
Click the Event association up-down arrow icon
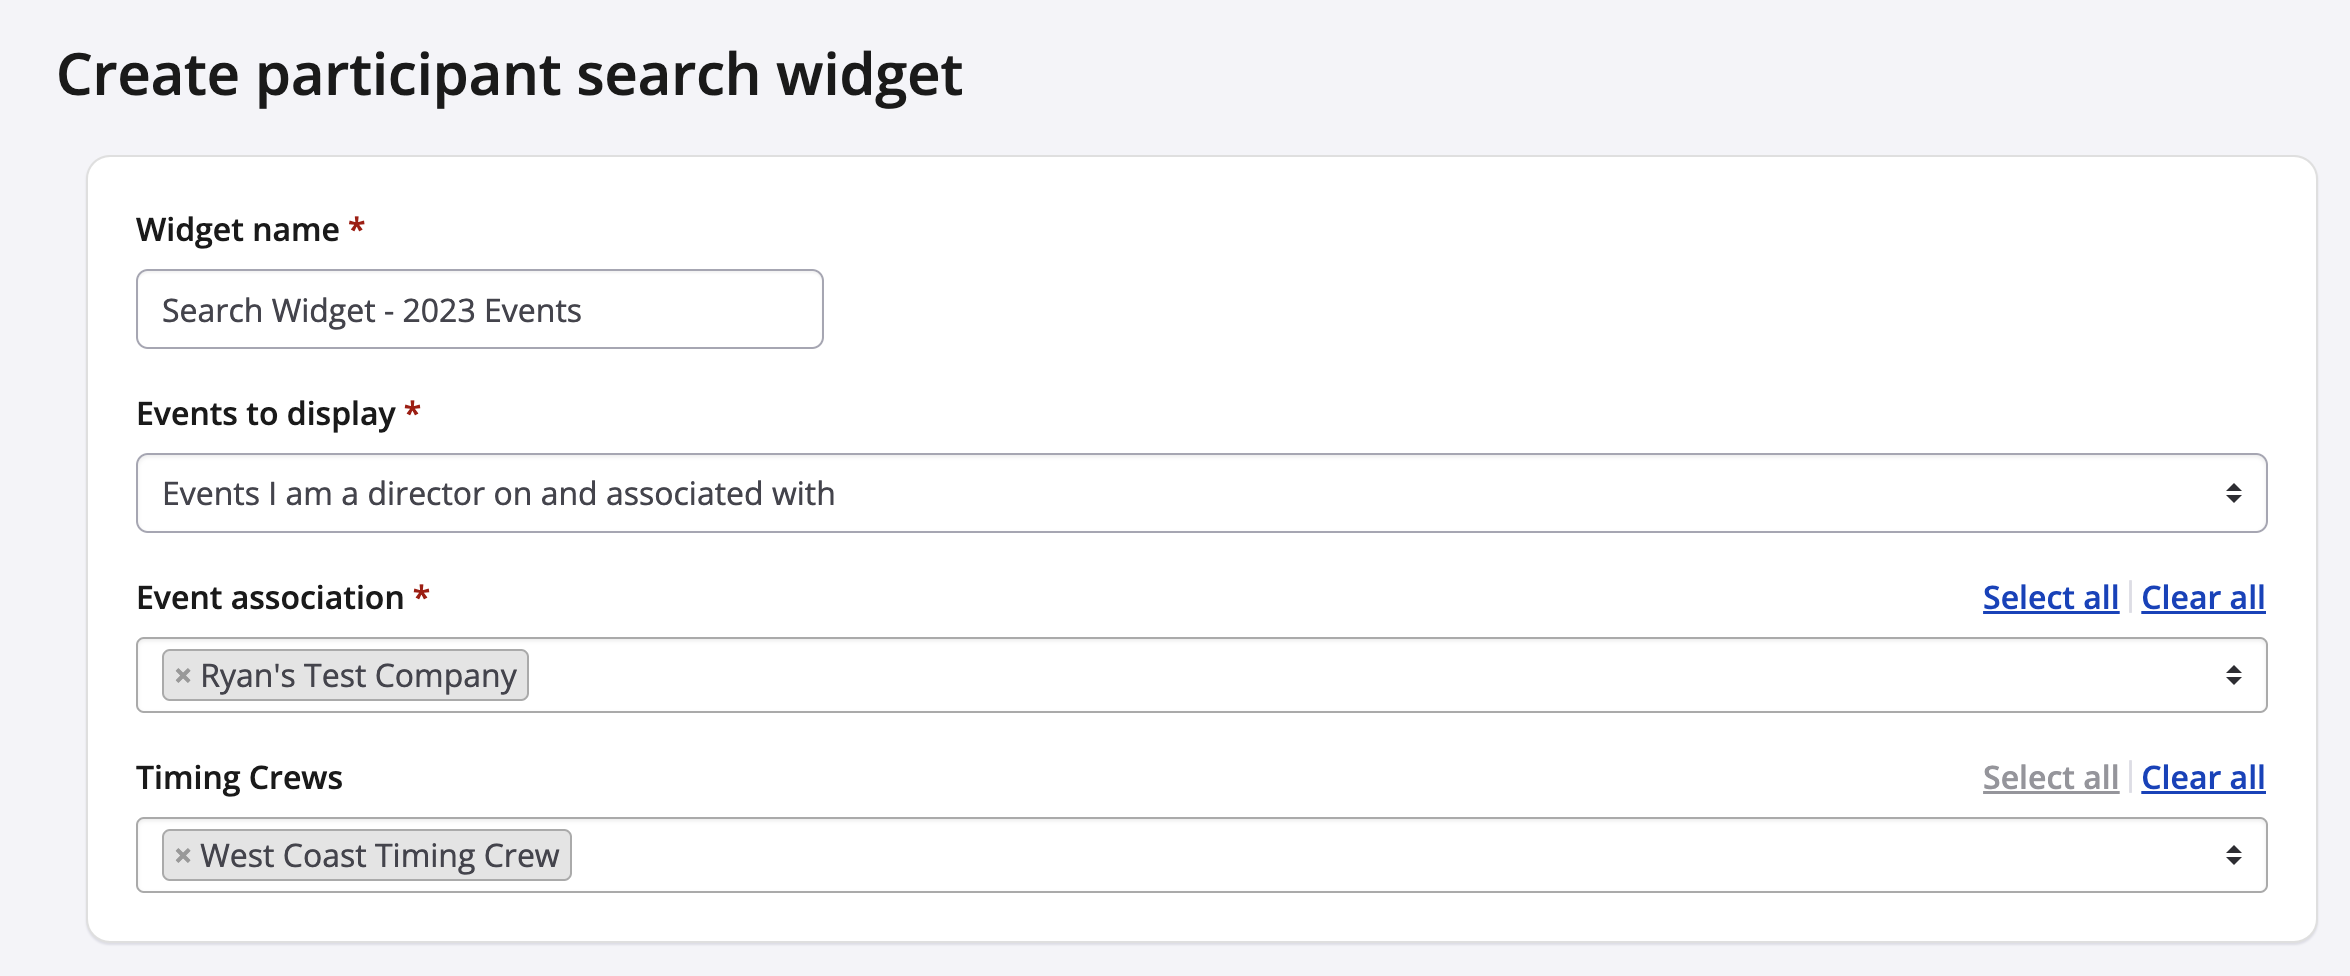2233,675
